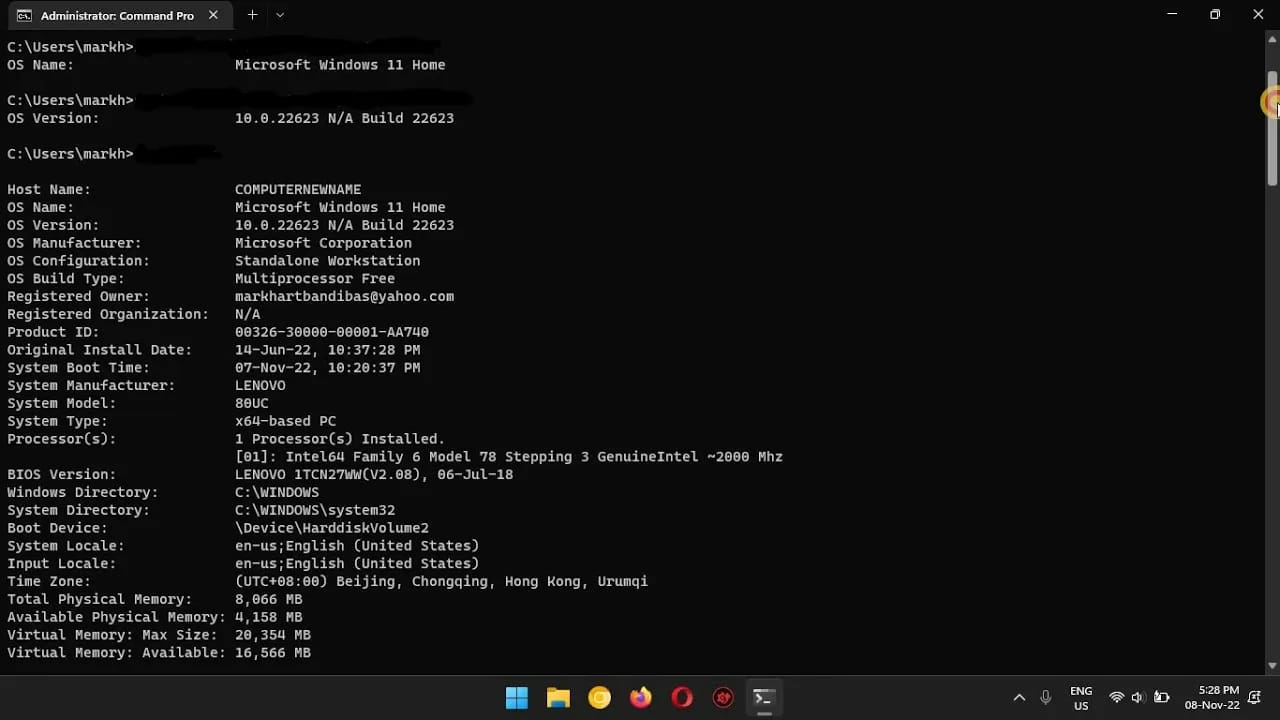Click the speaker volume icon
This screenshot has height=720, width=1280.
[1138, 697]
